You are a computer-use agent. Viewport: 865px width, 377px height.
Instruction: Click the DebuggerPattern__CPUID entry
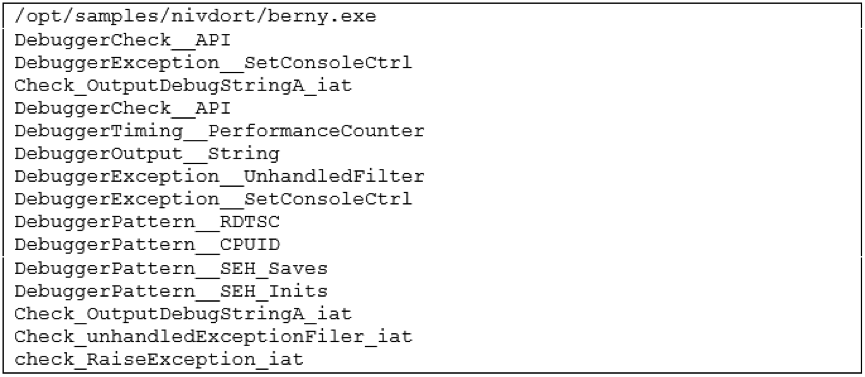point(147,245)
